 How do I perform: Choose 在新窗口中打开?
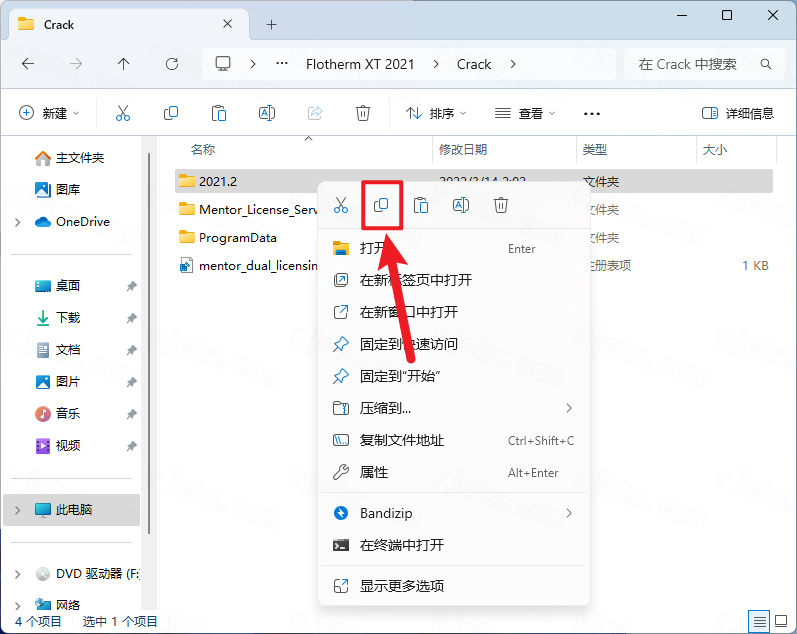(453, 312)
